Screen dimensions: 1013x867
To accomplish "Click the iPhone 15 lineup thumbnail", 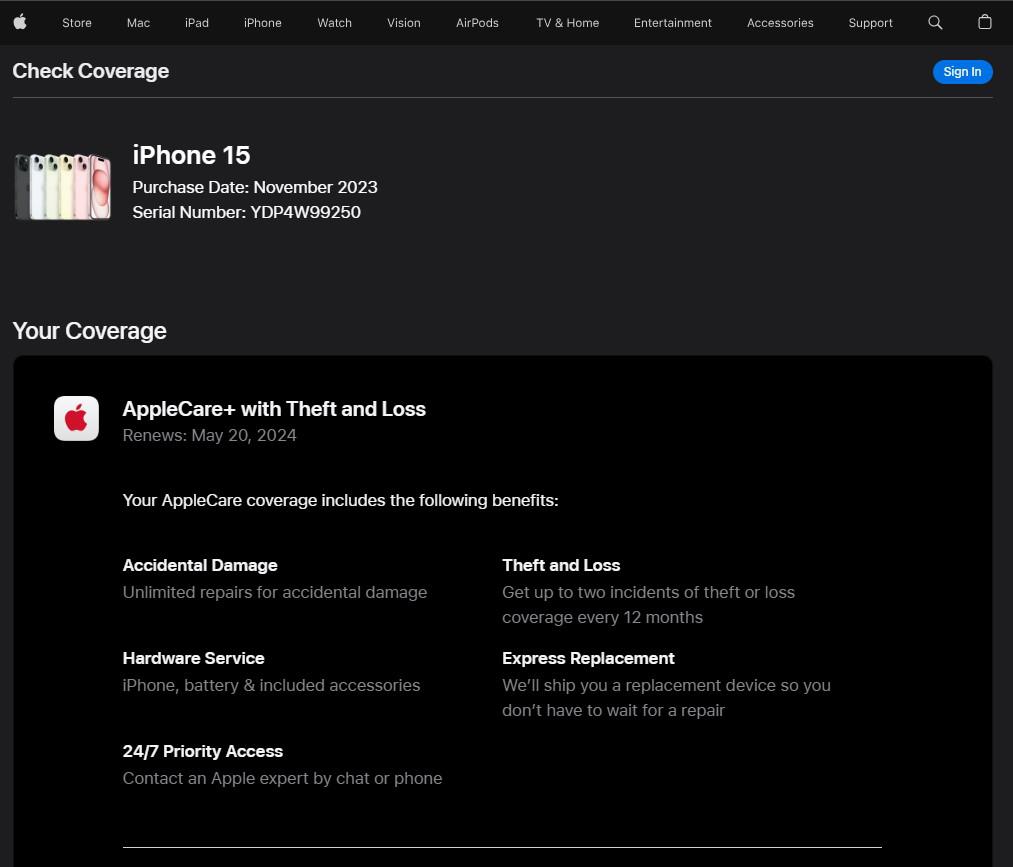I will point(63,187).
